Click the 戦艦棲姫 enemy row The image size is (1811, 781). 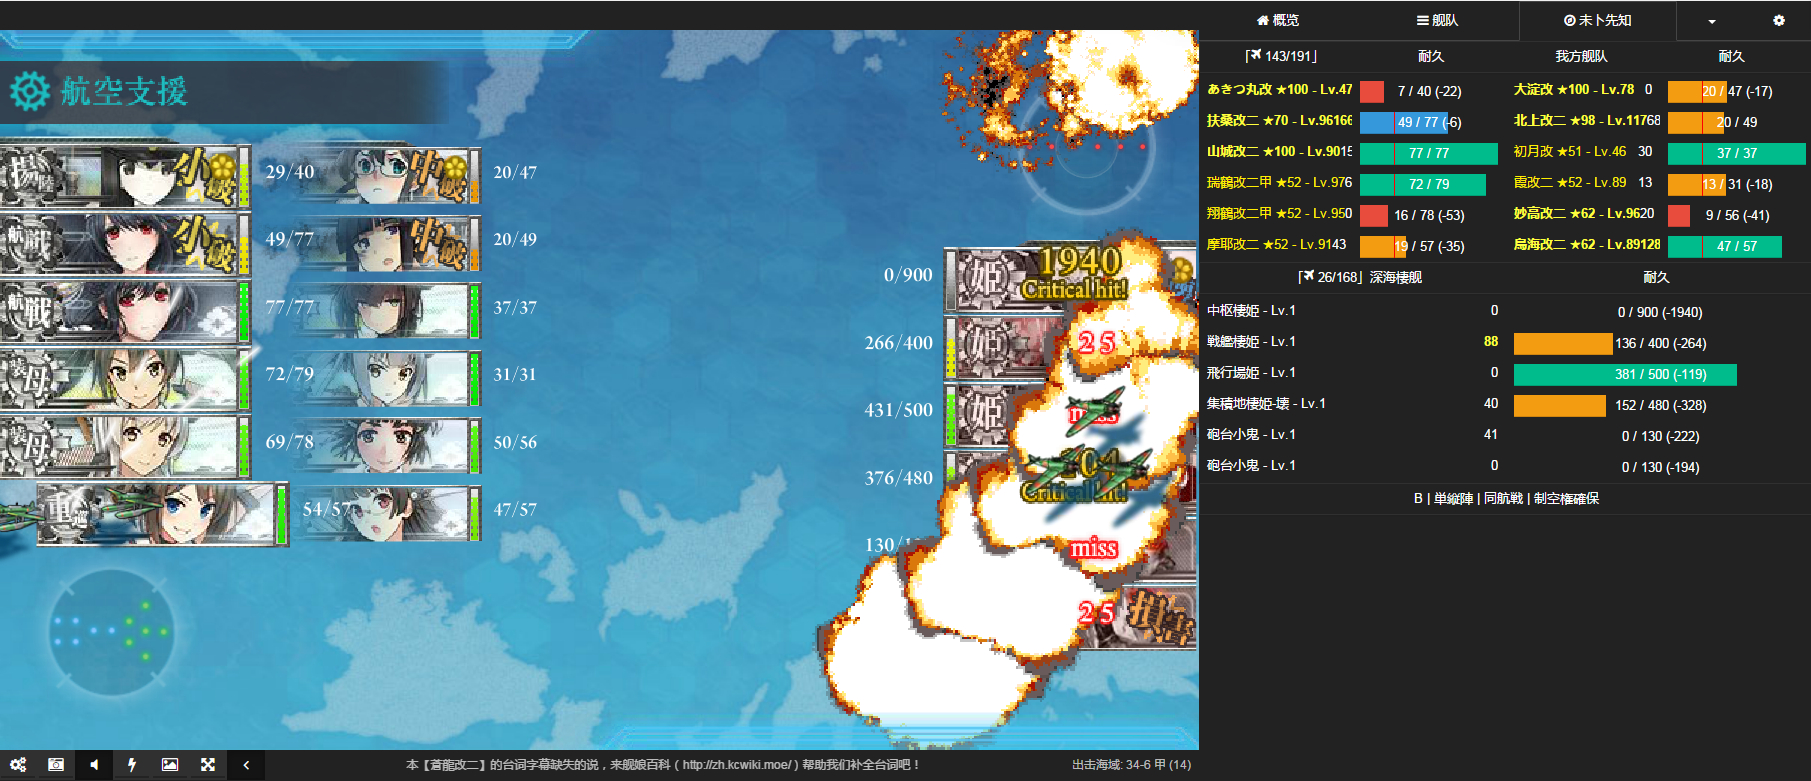[1505, 343]
